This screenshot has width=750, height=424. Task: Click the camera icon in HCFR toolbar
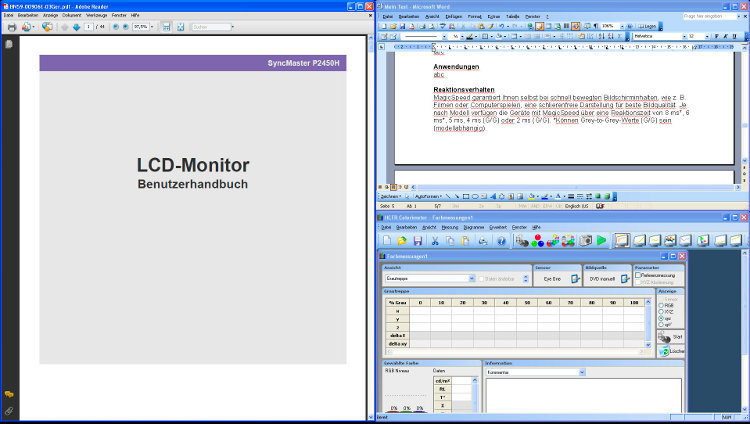point(585,241)
